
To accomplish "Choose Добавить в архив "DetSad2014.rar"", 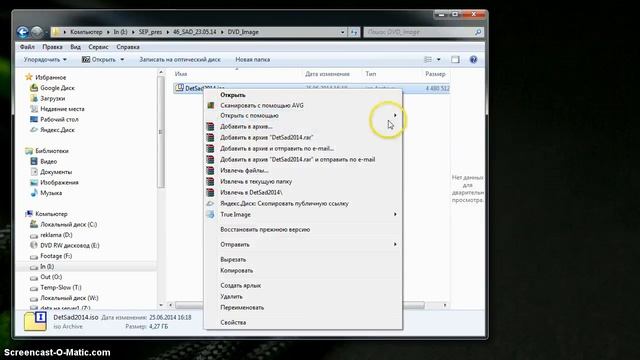I will pyautogui.click(x=303, y=138).
